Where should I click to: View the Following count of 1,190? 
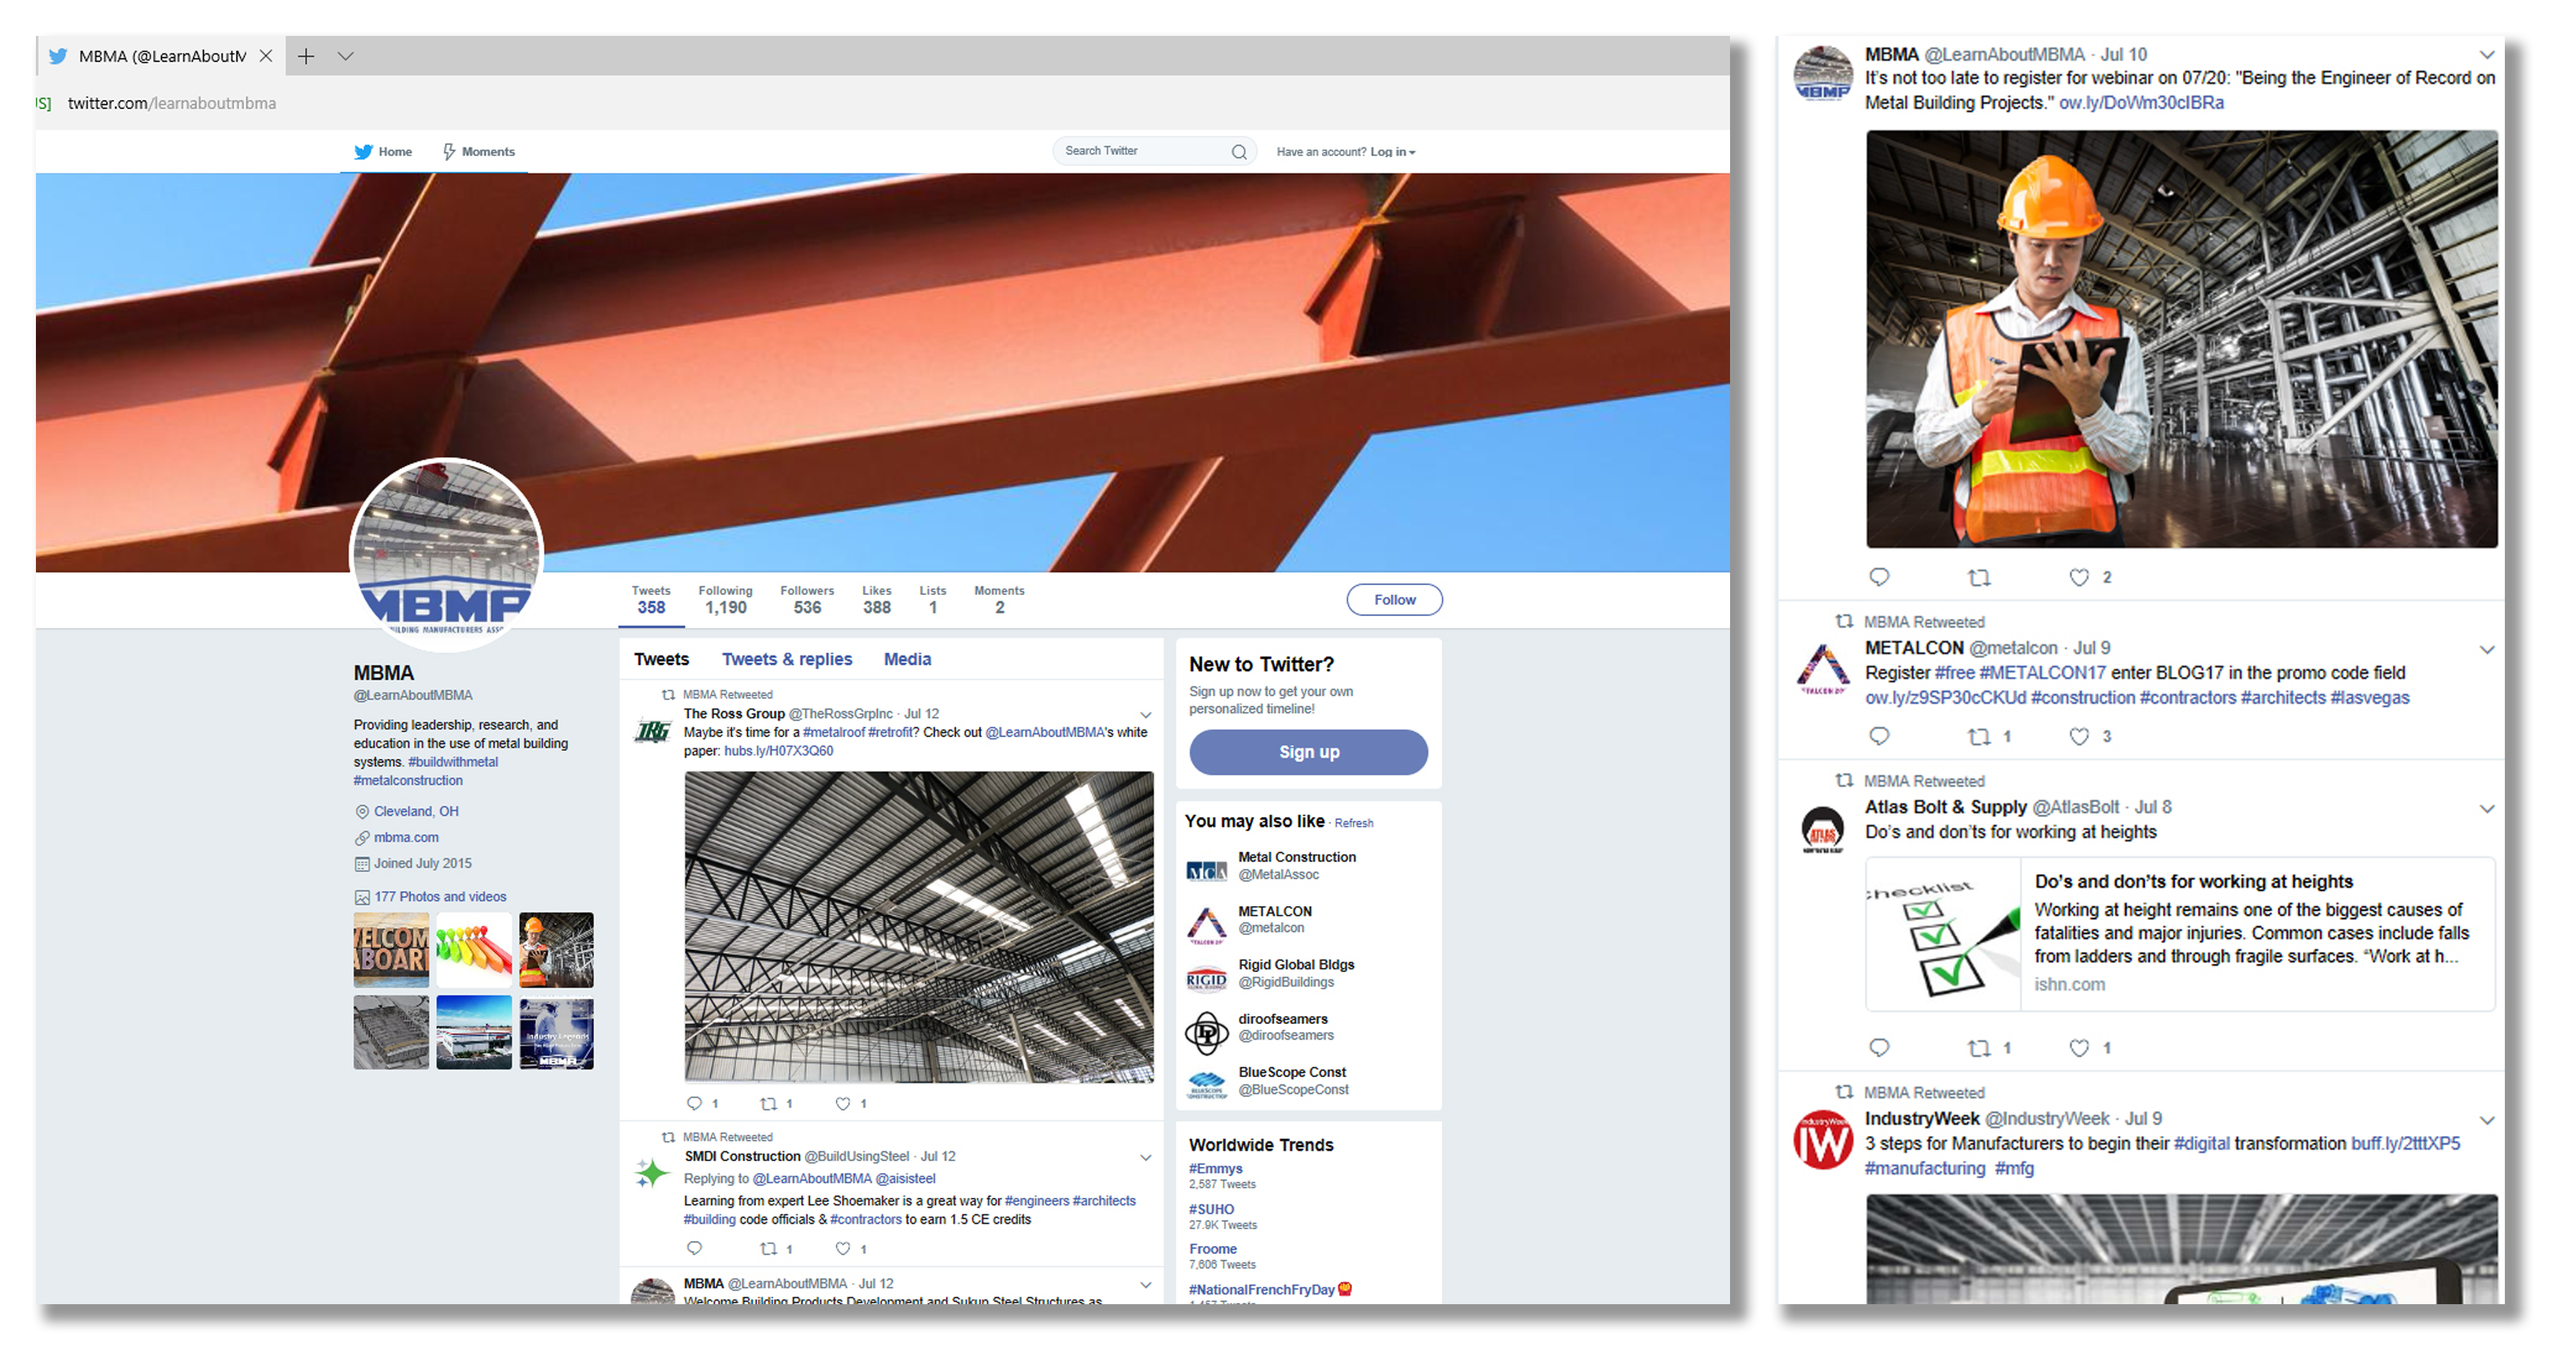click(725, 600)
